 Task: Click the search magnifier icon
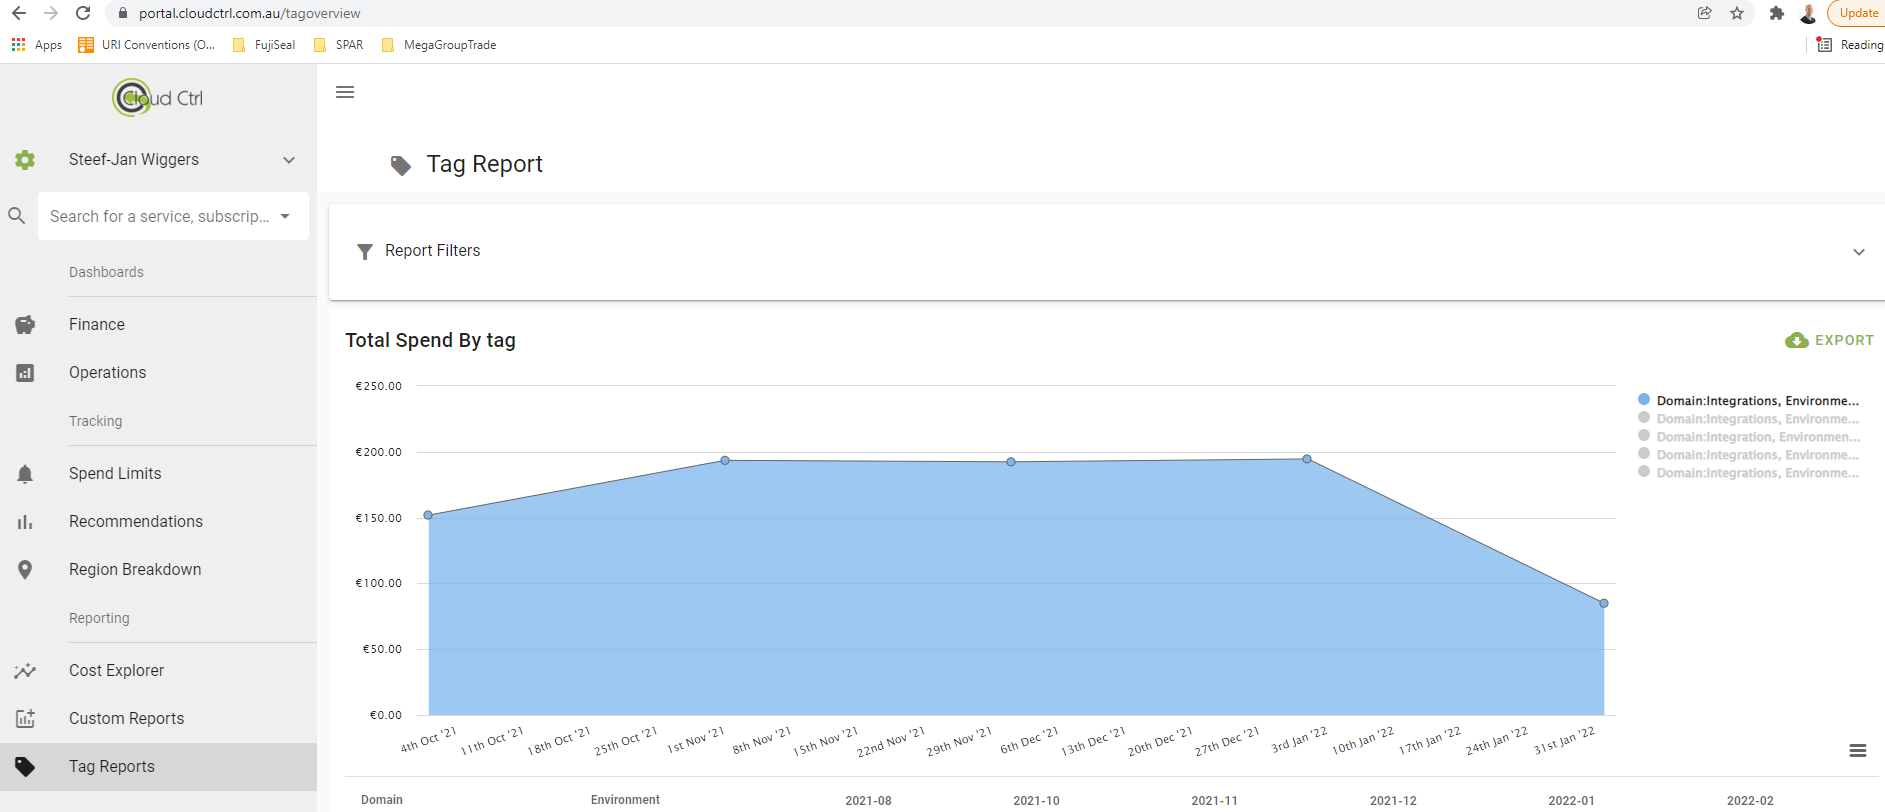(x=17, y=216)
